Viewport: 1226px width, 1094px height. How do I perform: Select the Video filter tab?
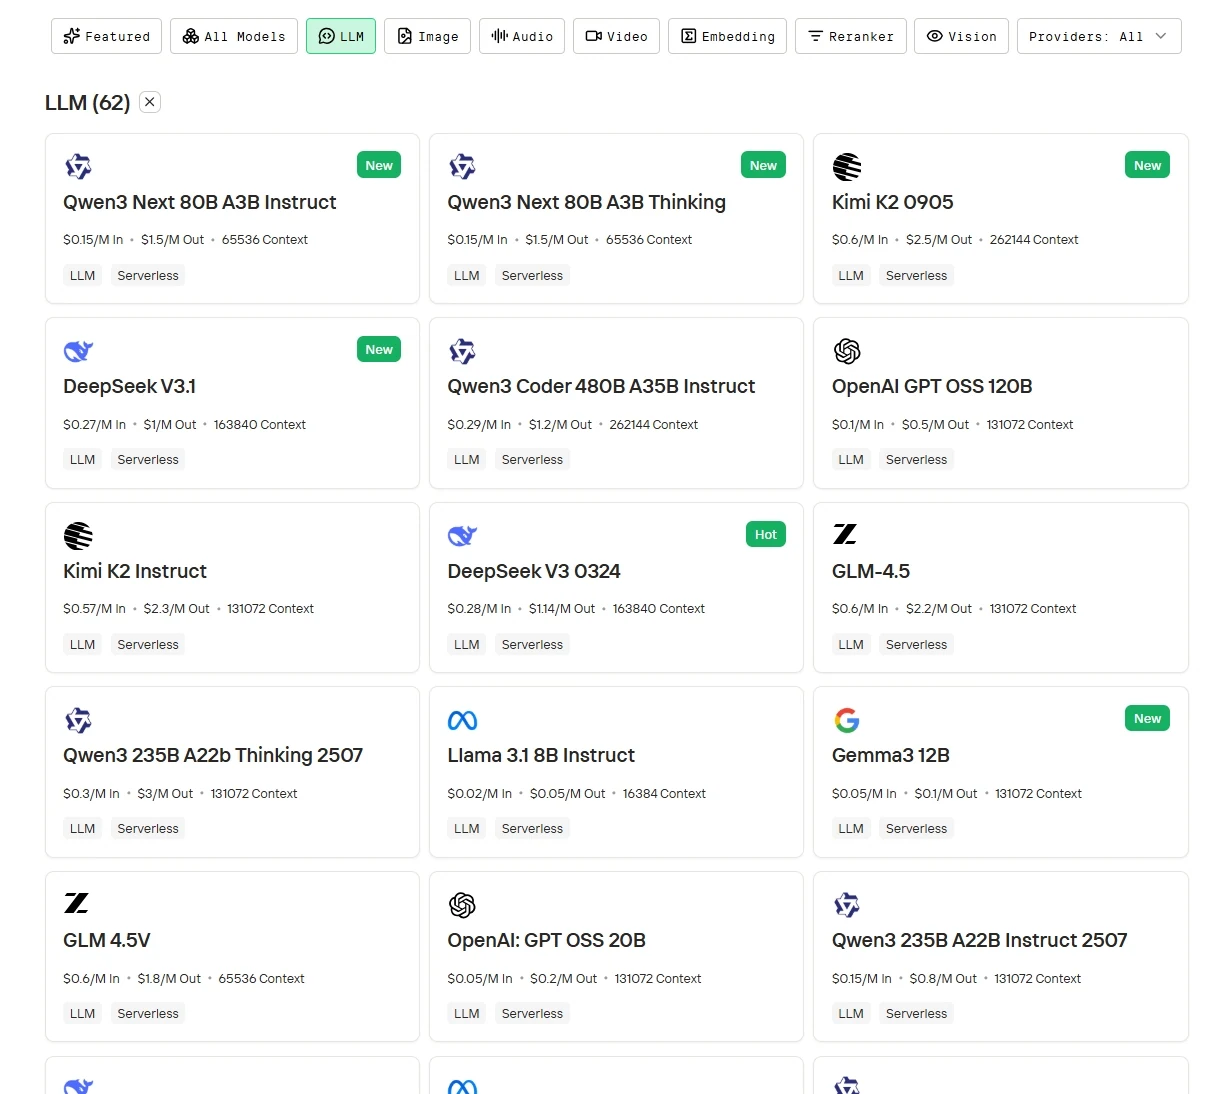tap(616, 36)
